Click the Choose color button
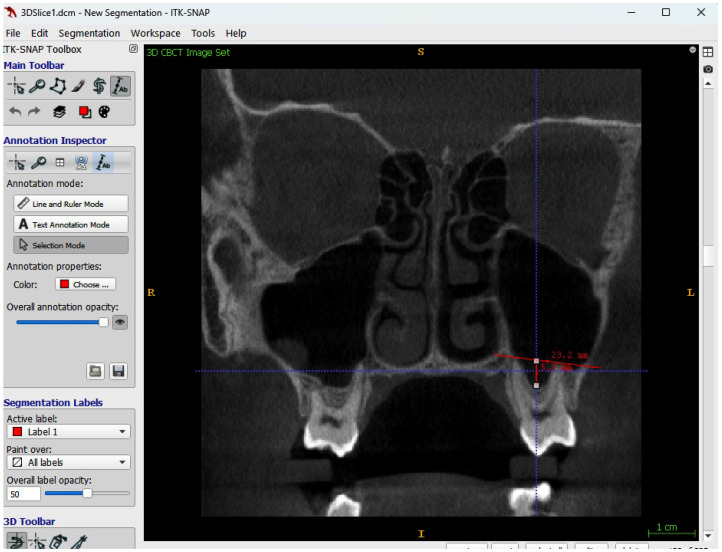 point(86,285)
